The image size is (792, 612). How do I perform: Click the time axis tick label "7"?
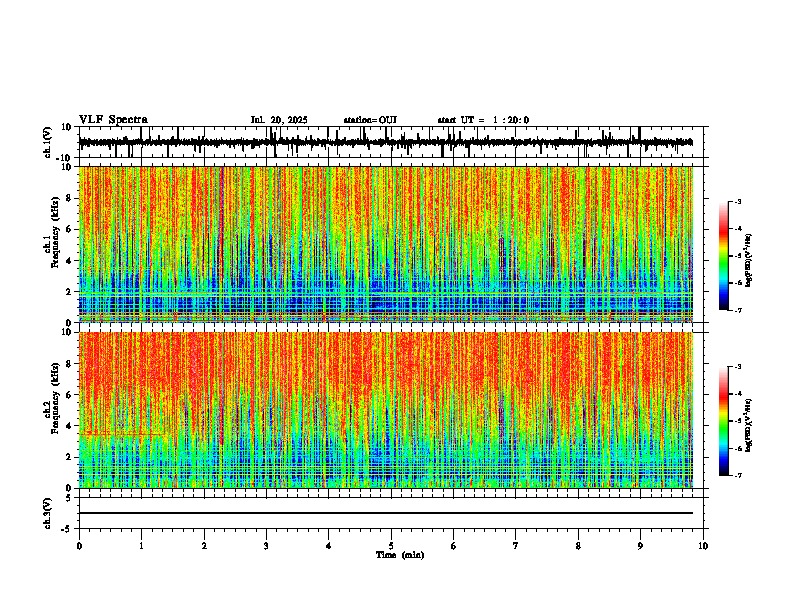(516, 546)
